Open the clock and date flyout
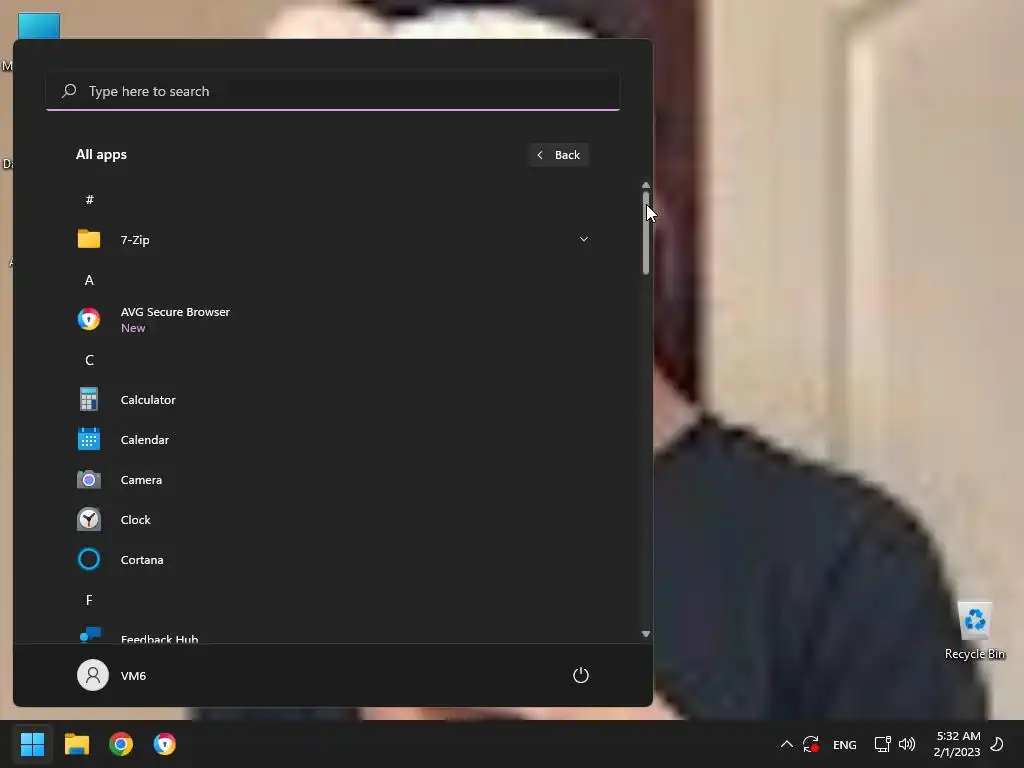Image resolution: width=1024 pixels, height=768 pixels. (x=957, y=744)
